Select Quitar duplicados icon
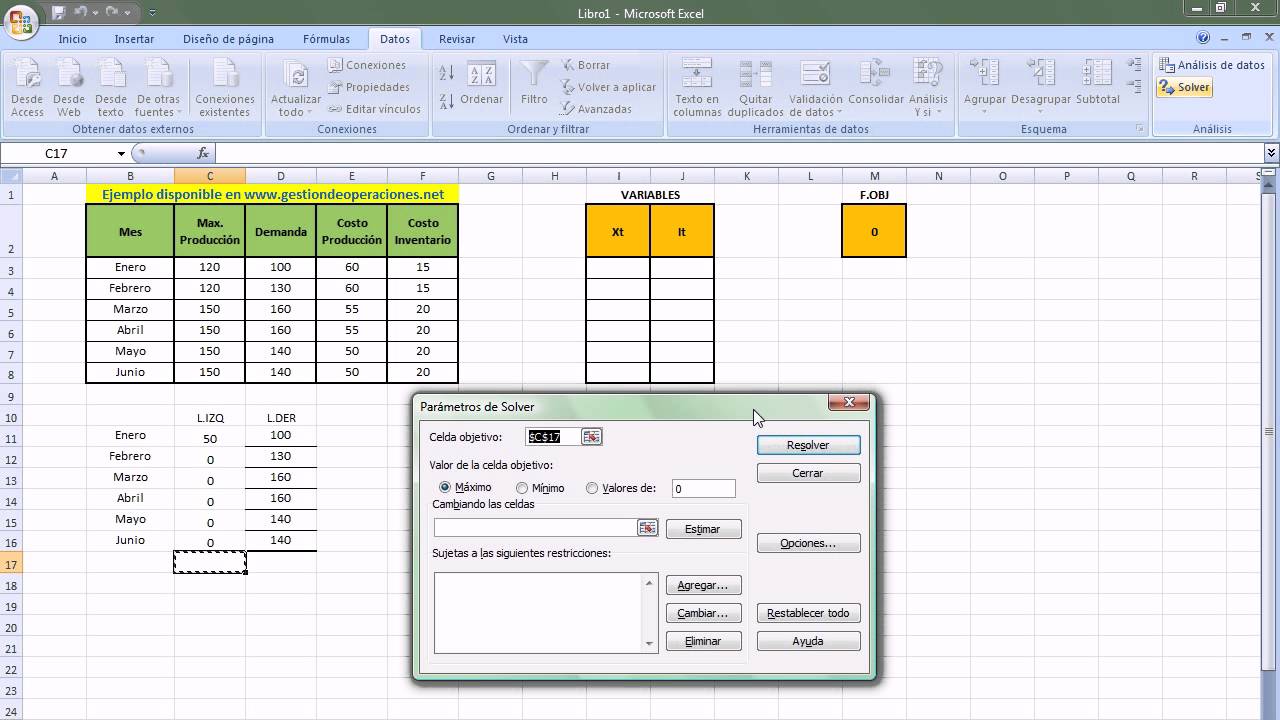 click(755, 87)
